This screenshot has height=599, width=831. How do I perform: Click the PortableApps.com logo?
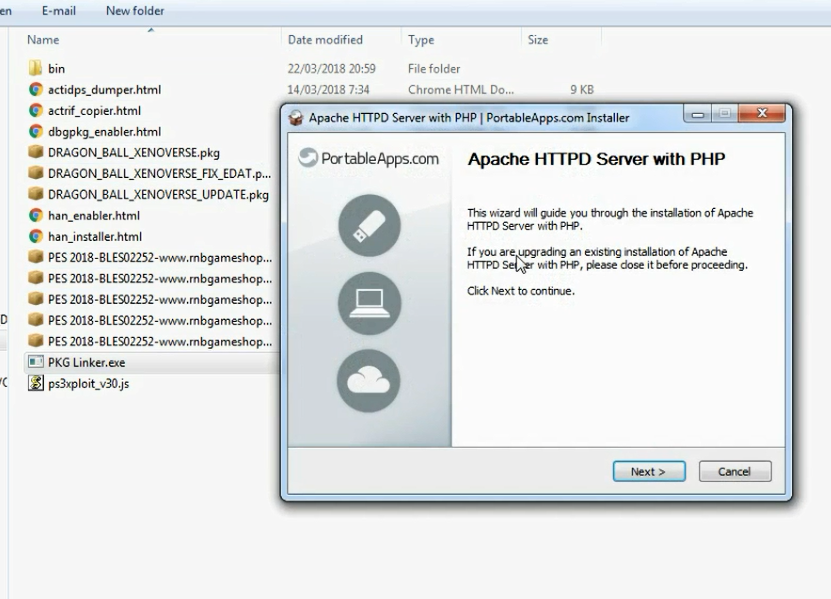tap(368, 158)
